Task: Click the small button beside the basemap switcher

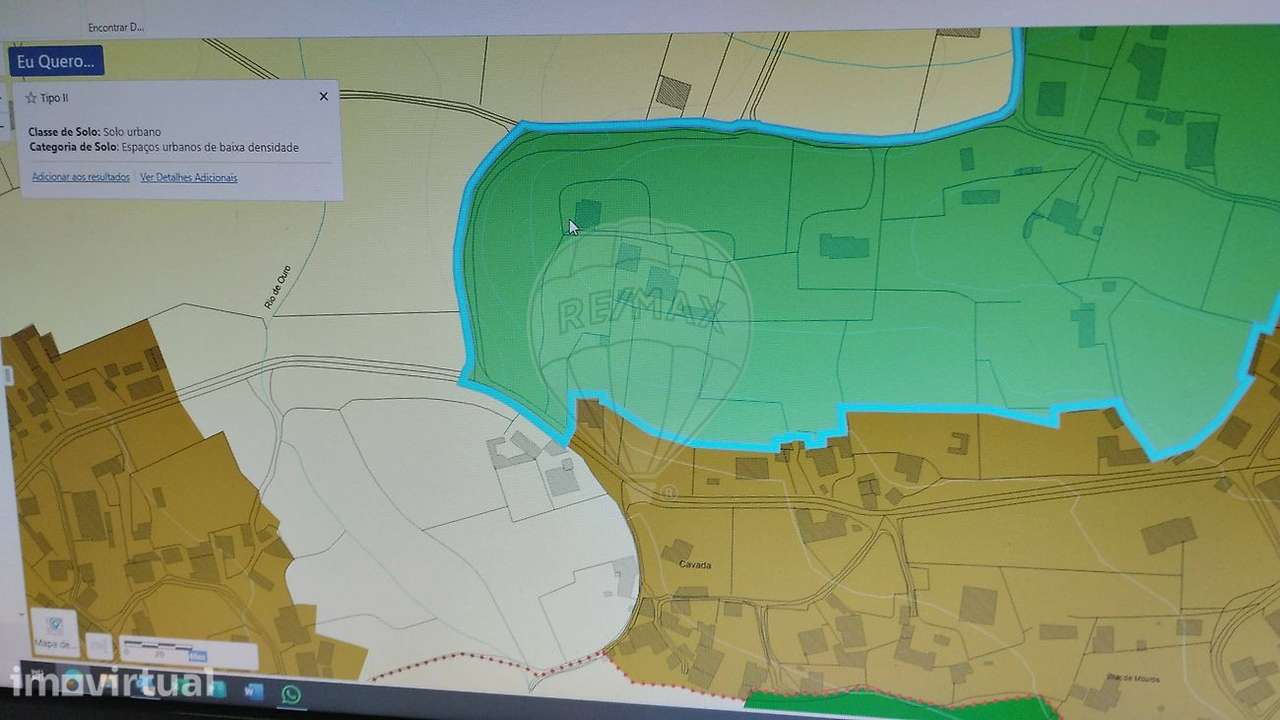Action: click(98, 644)
